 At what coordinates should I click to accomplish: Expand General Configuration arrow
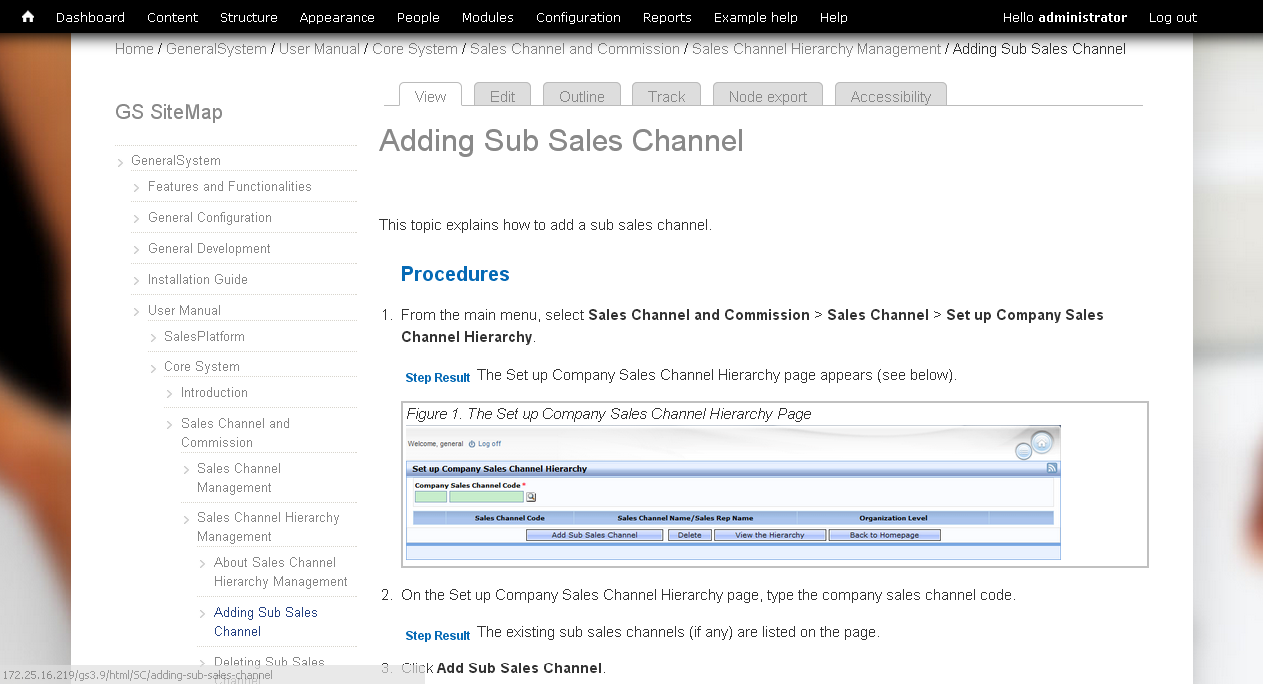pos(137,219)
